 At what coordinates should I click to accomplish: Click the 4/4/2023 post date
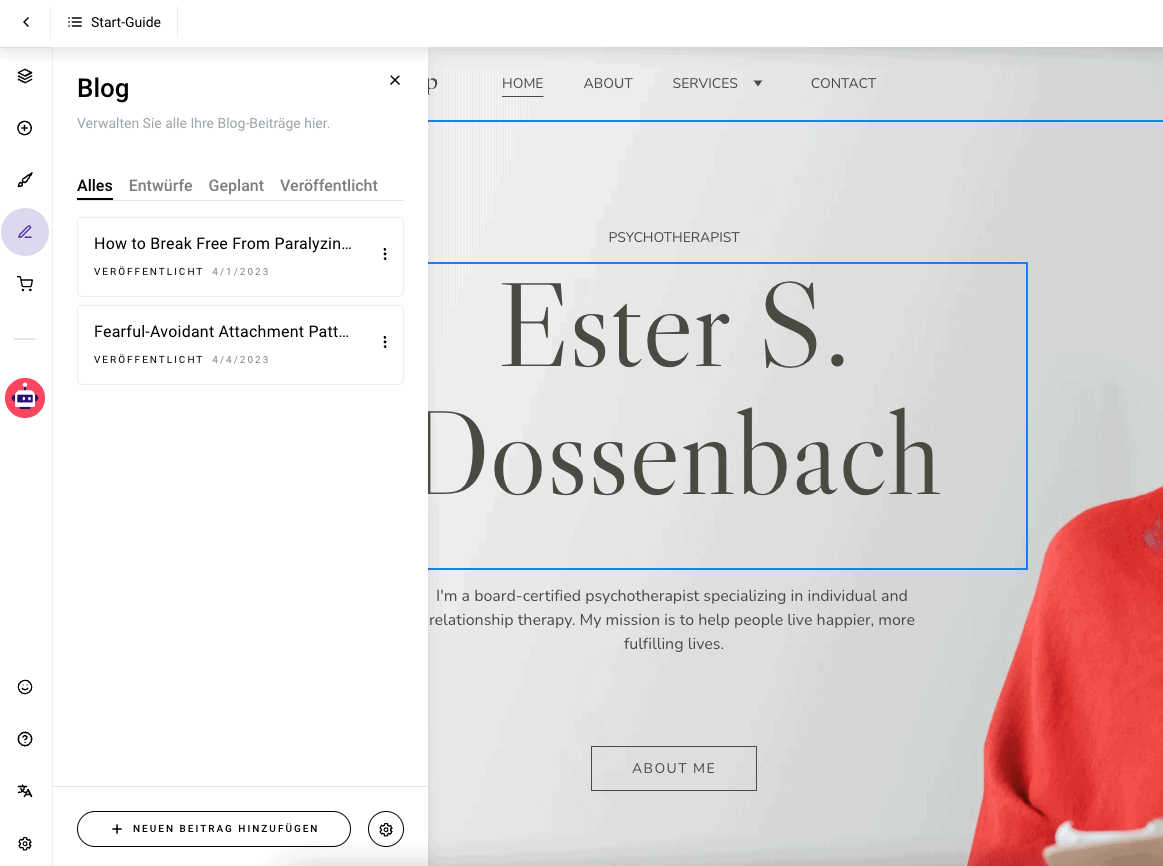point(240,360)
